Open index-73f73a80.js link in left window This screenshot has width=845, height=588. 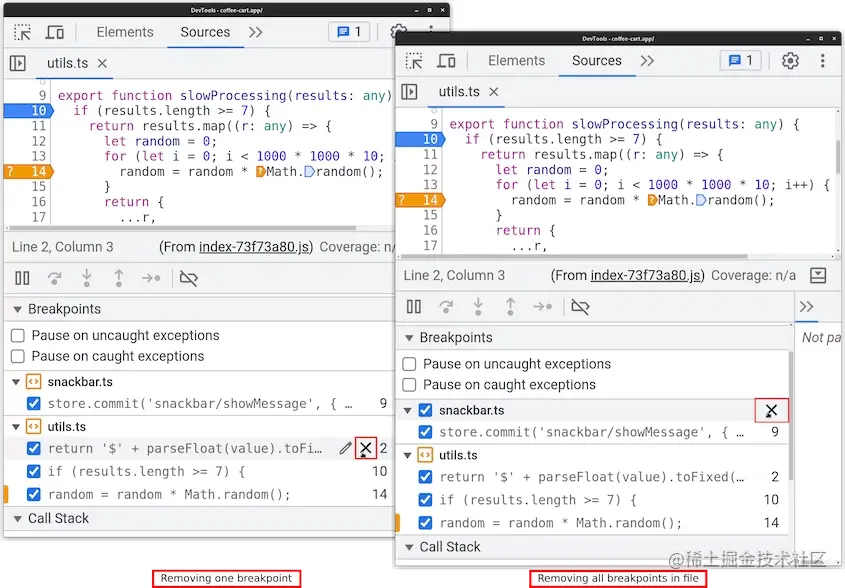click(254, 247)
